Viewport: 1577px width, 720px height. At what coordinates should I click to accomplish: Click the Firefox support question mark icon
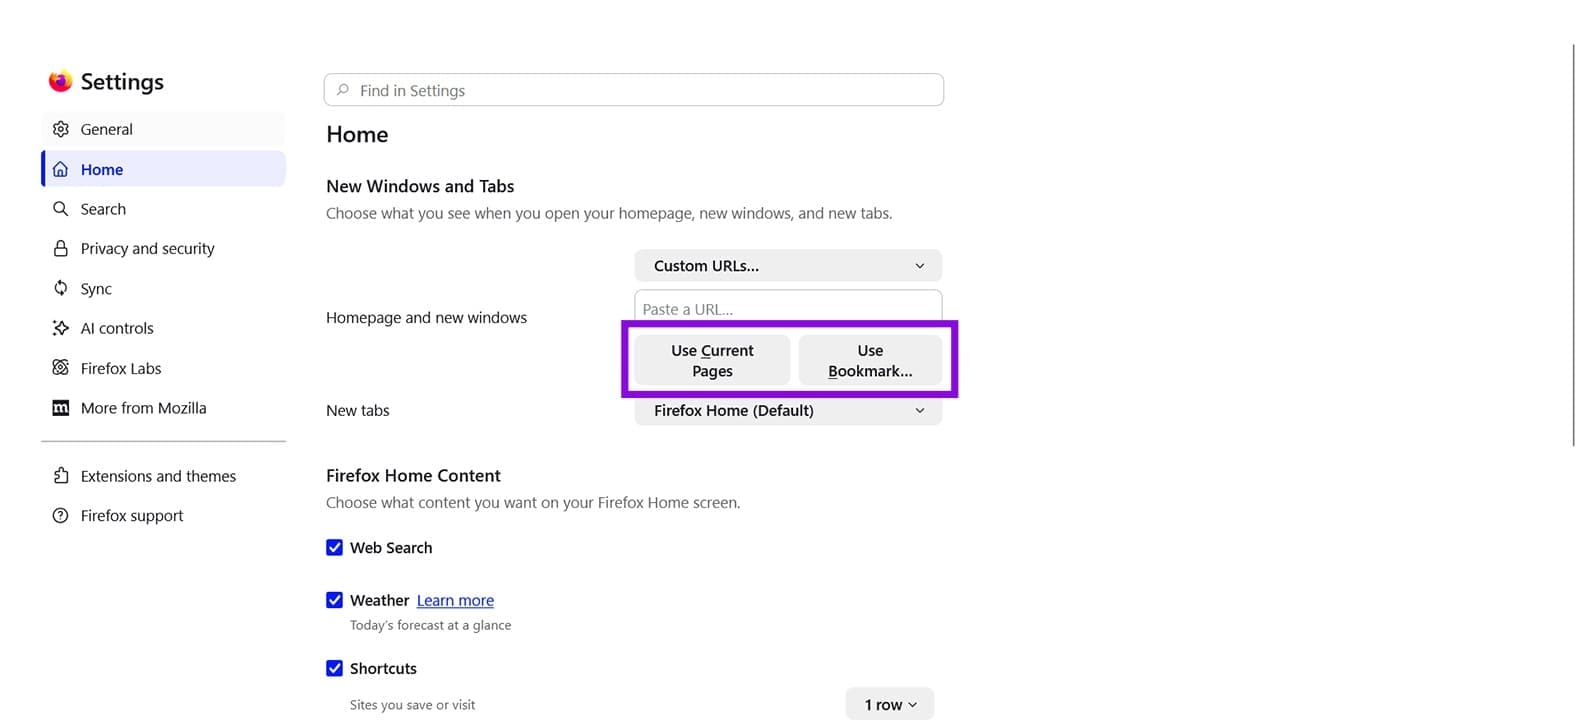coord(61,516)
